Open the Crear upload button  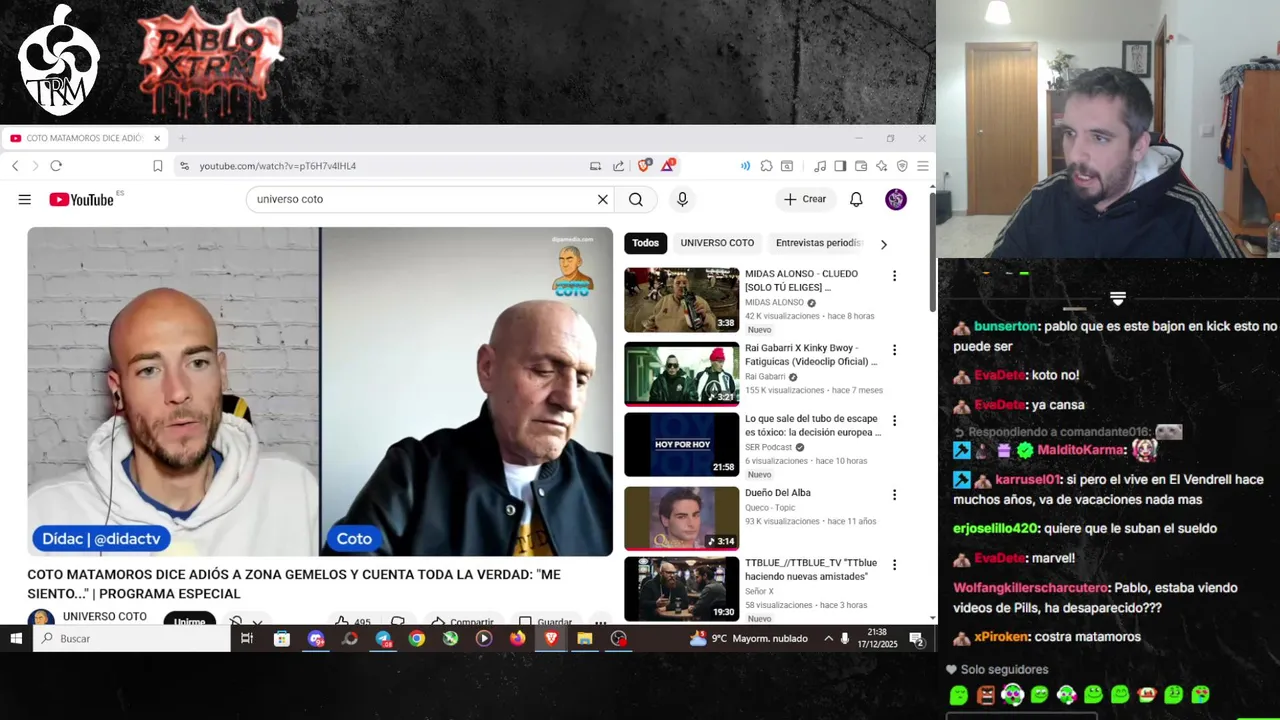point(805,199)
